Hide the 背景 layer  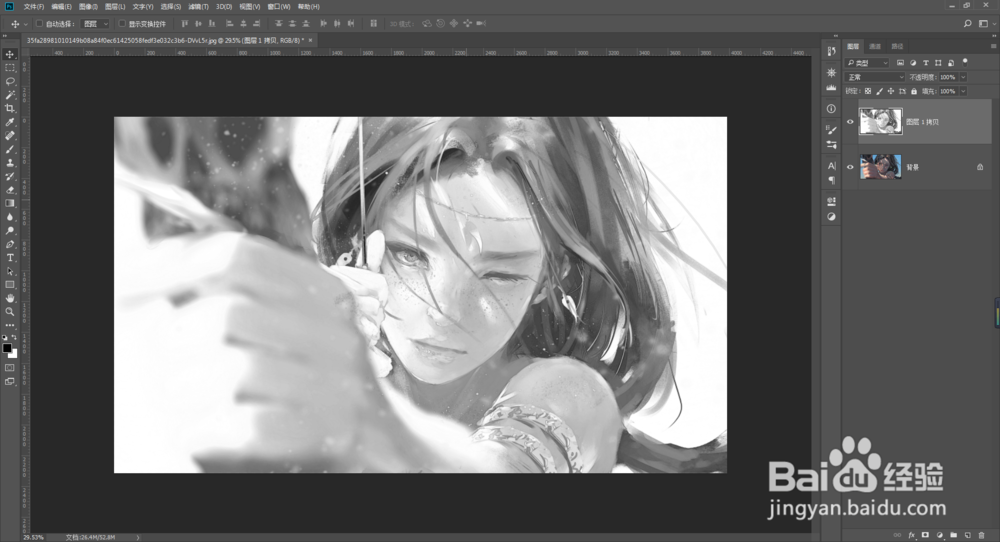click(x=850, y=167)
